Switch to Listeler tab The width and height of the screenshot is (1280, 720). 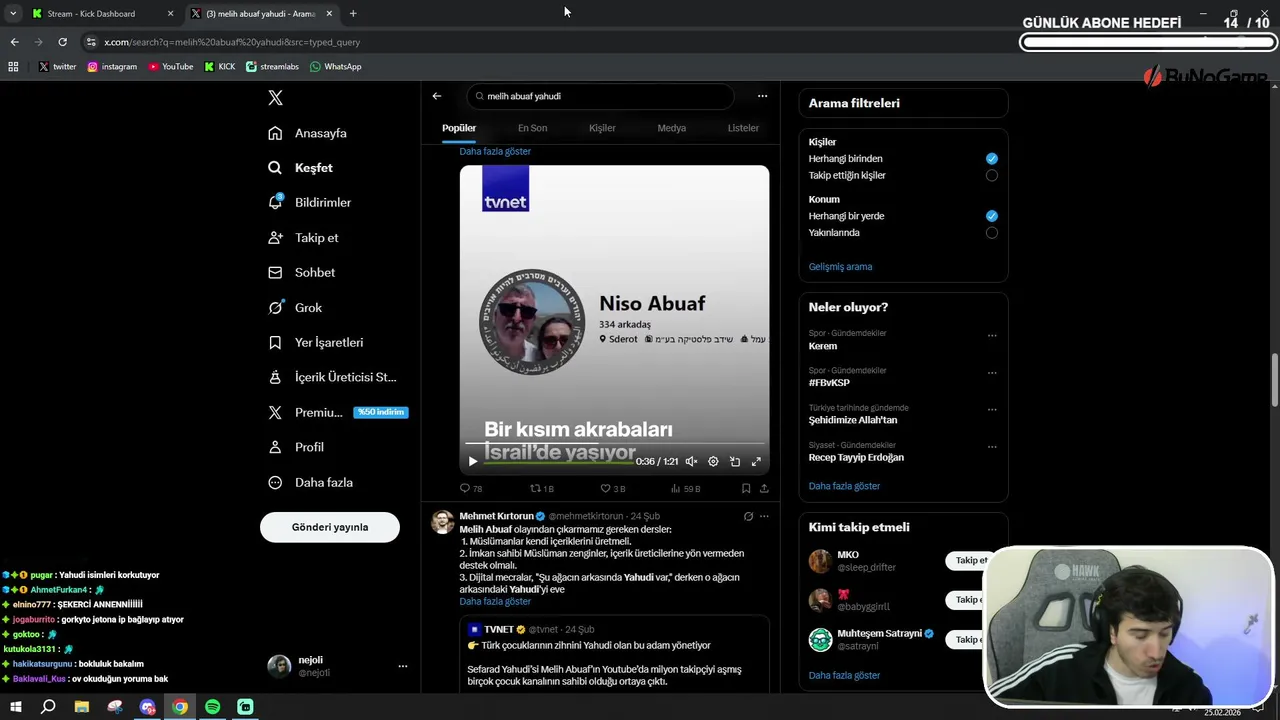point(743,128)
